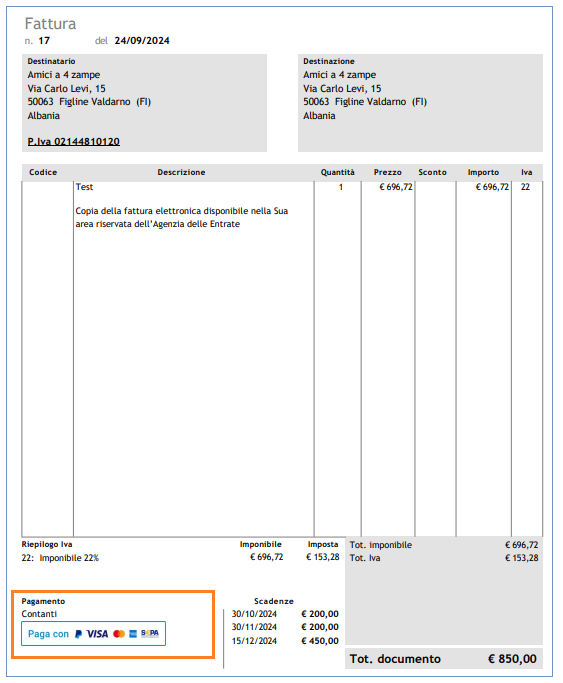Screen dimensions: 563x683
Task: Click the PayPal logo in Paga con button
Action: [78, 634]
